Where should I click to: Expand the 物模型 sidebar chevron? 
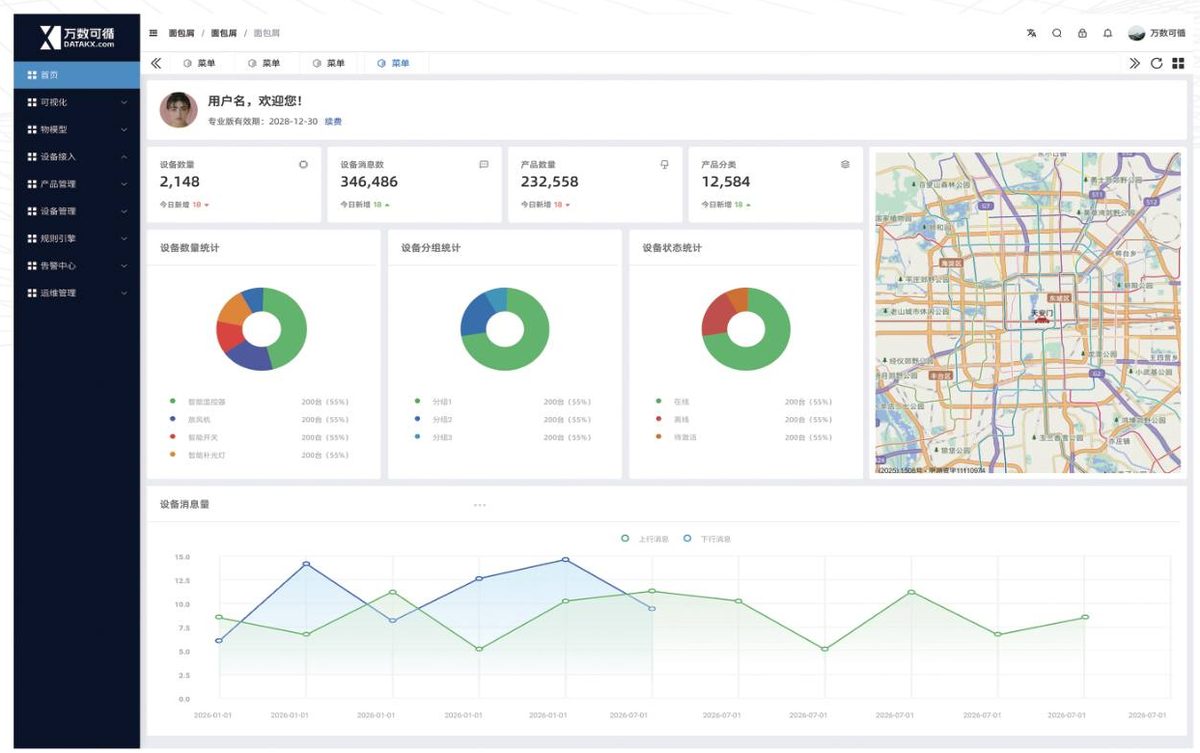124,129
